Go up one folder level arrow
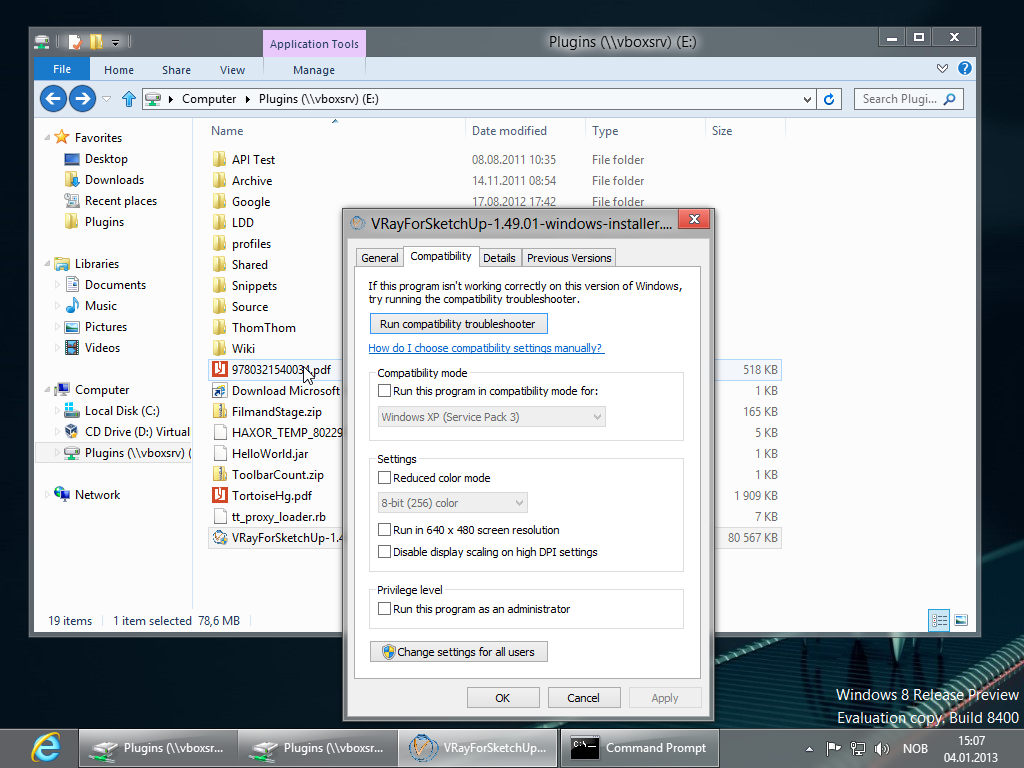1024x768 pixels. tap(129, 99)
